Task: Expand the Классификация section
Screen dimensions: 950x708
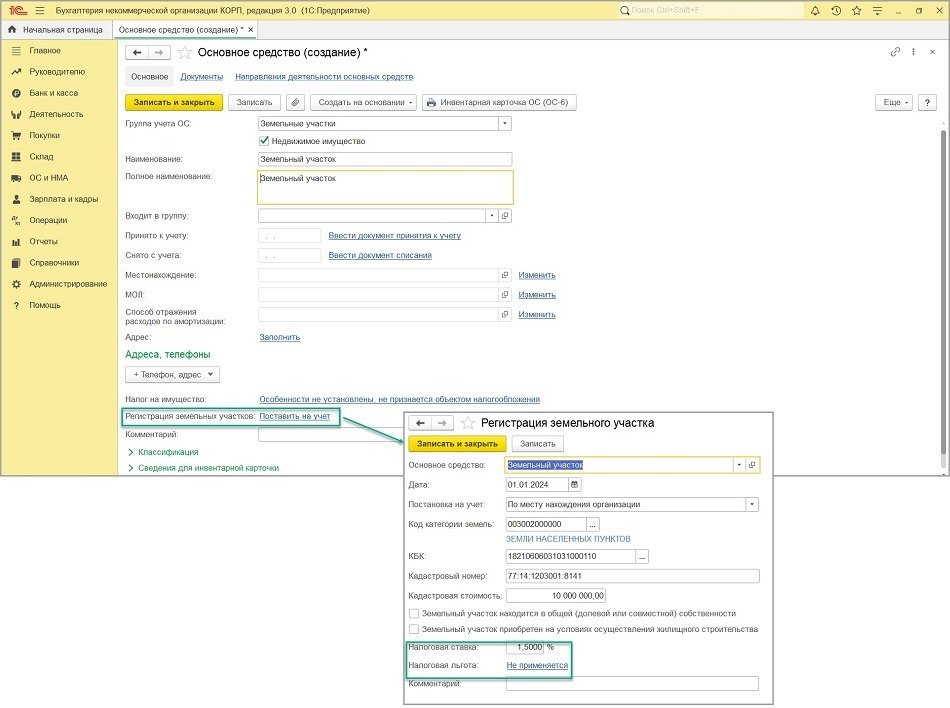Action: click(x=167, y=452)
